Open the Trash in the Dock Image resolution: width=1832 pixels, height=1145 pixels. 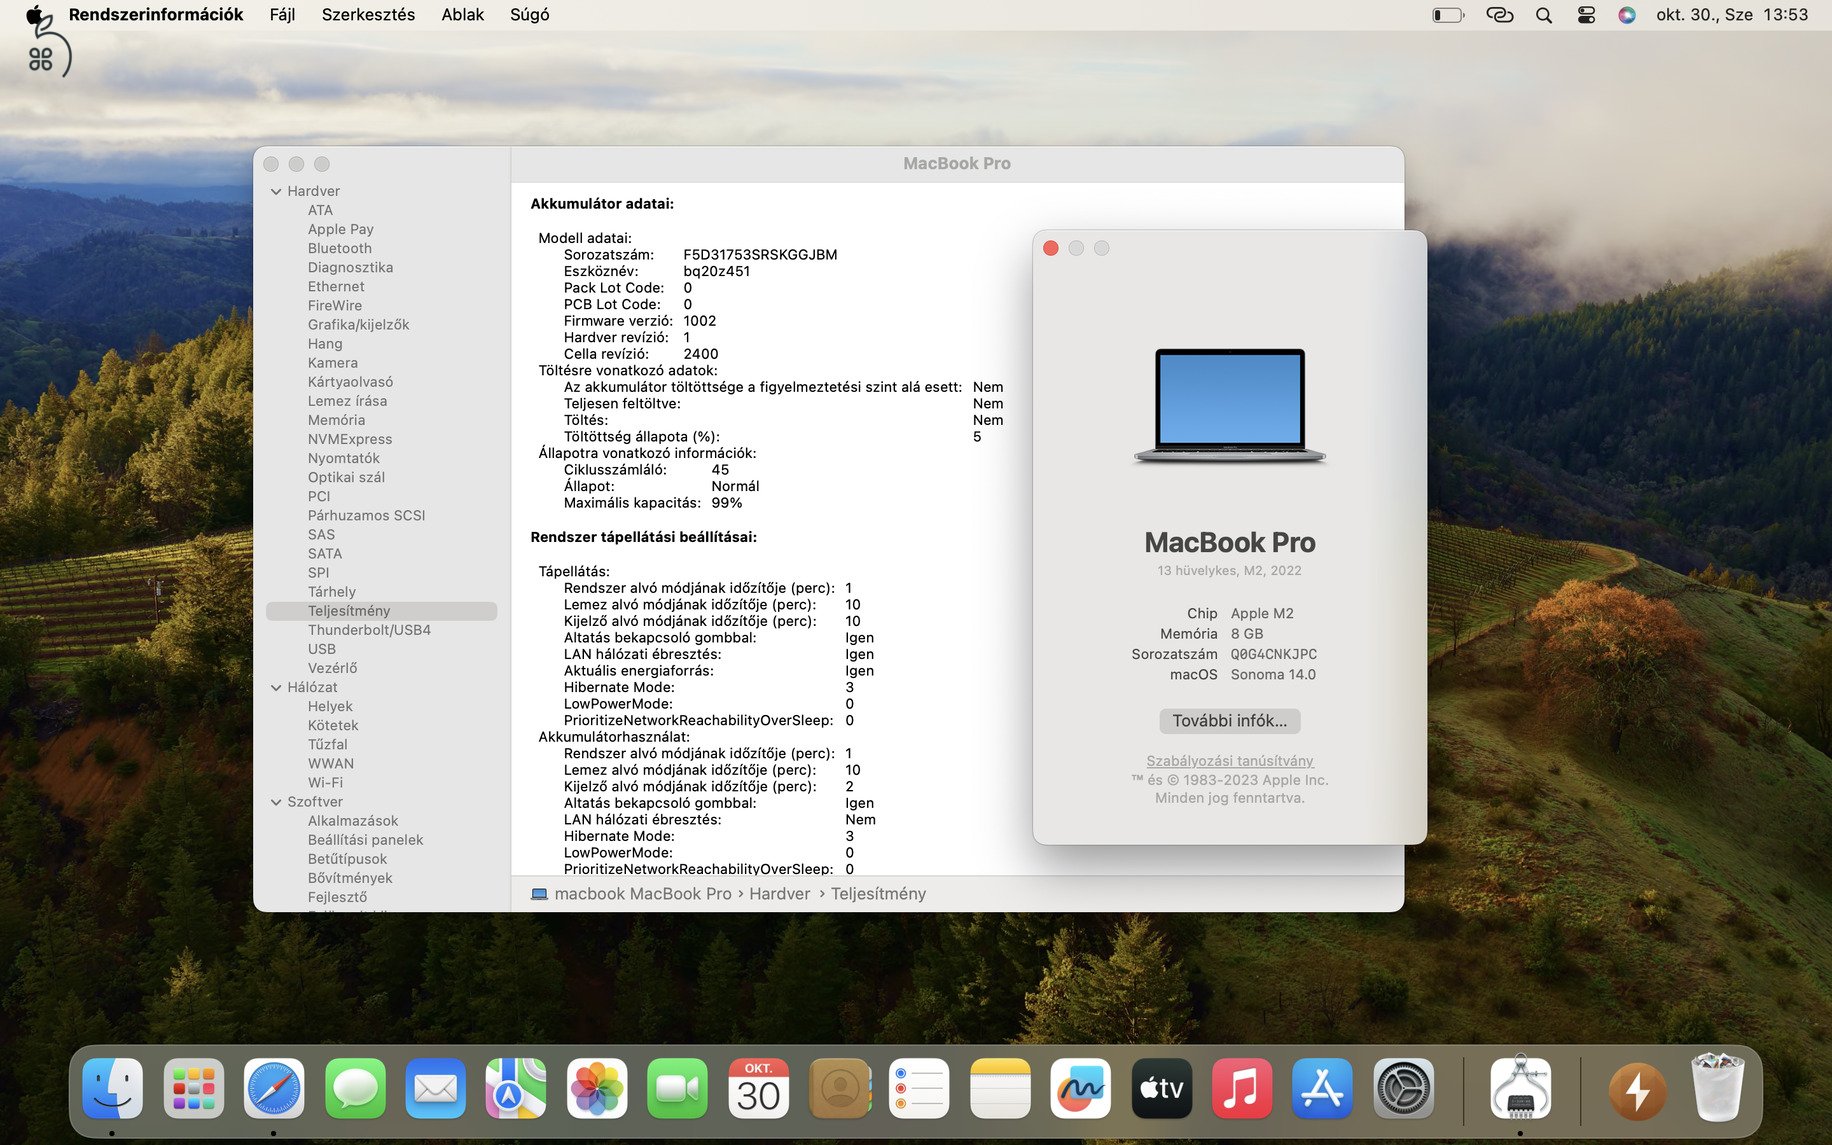(1717, 1086)
